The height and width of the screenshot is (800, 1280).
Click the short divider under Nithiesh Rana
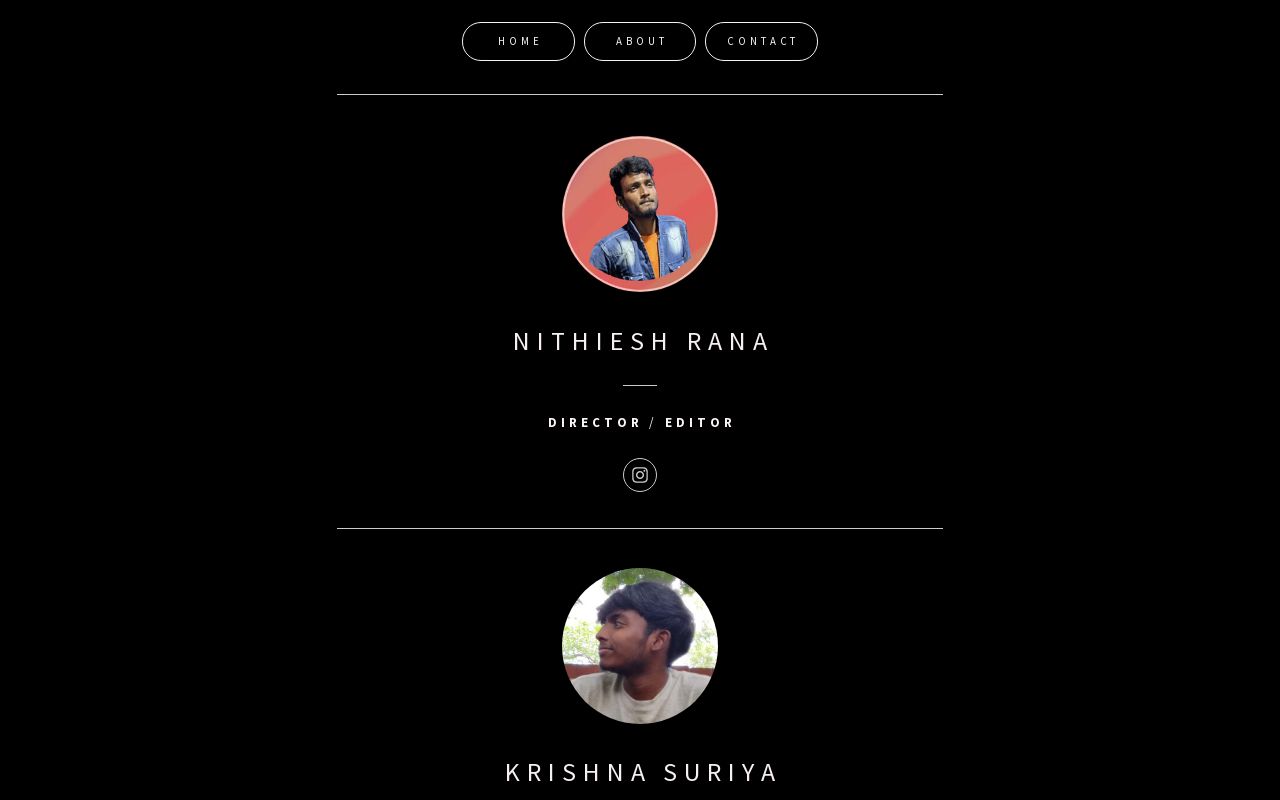[x=640, y=385]
